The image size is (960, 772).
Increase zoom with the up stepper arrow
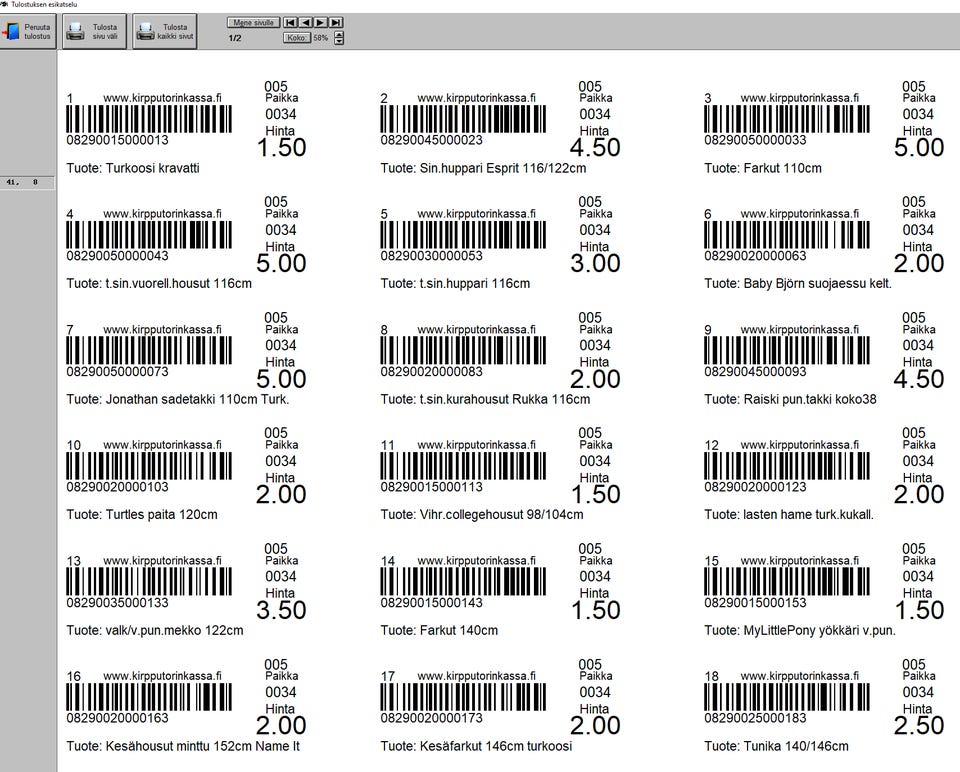click(339, 34)
